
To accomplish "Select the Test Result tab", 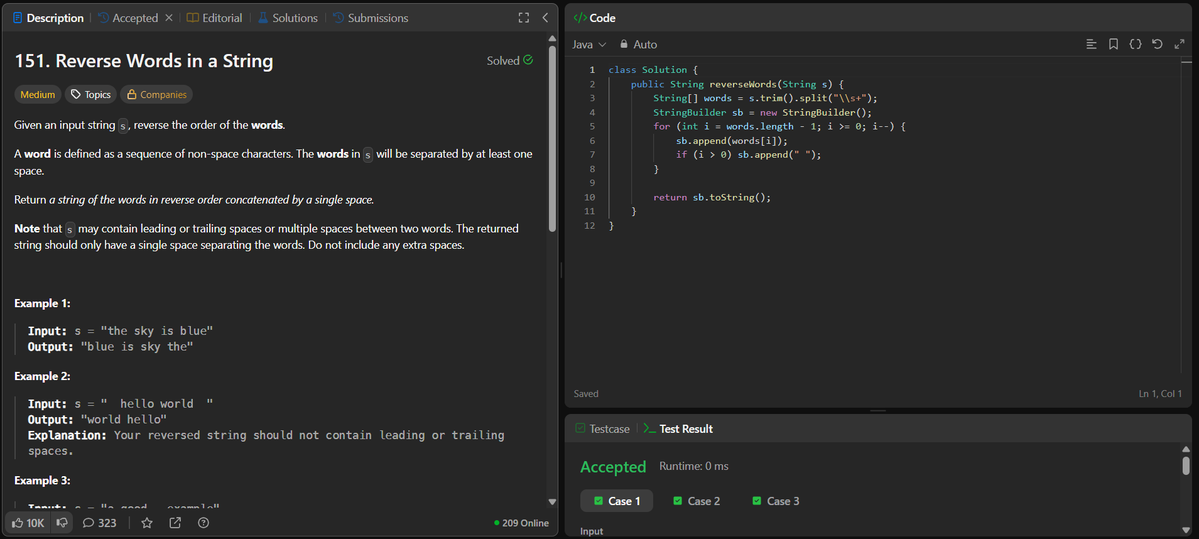I will click(679, 429).
